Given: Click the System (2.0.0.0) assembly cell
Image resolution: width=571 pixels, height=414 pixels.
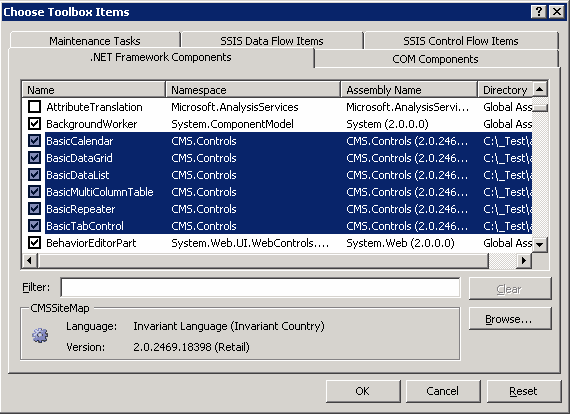Looking at the screenshot, I should (387, 124).
